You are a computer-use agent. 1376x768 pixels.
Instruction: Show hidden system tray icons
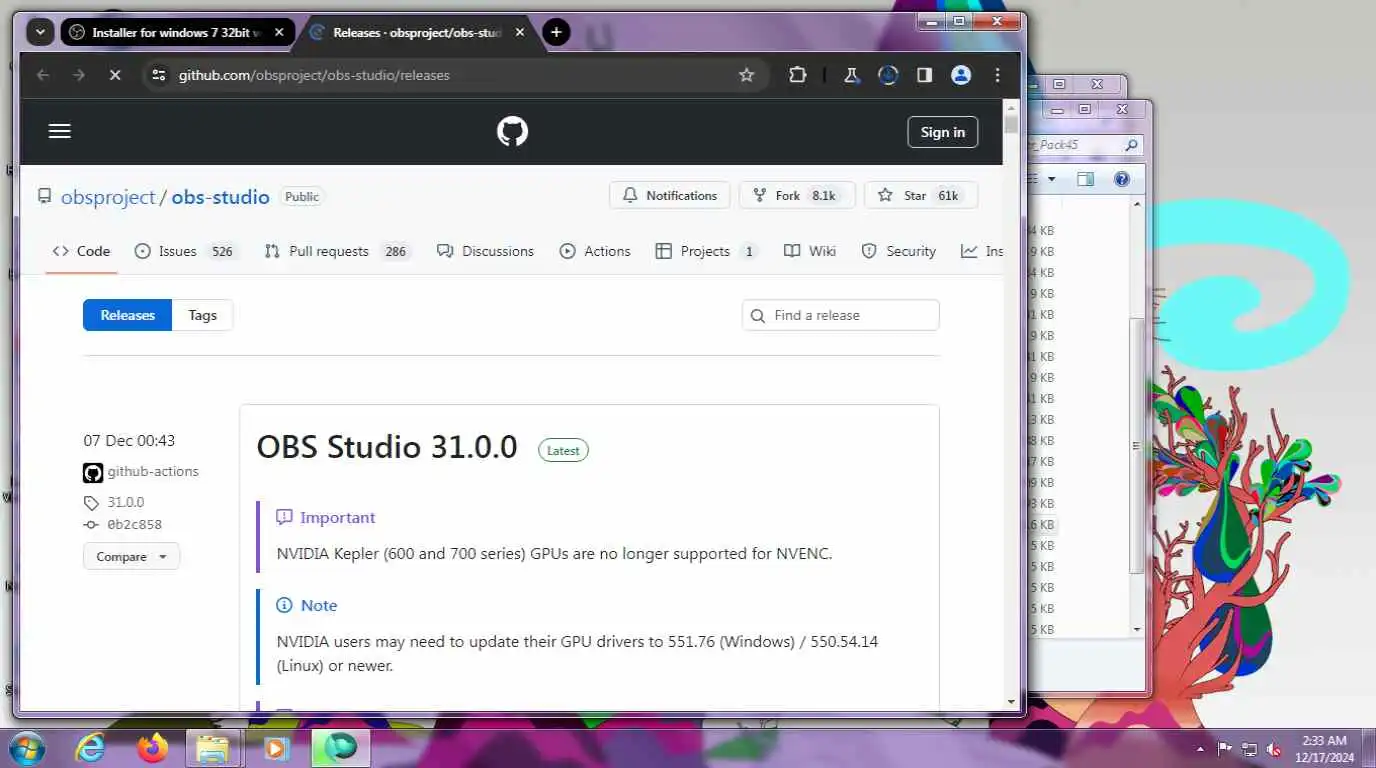[x=1200, y=749]
